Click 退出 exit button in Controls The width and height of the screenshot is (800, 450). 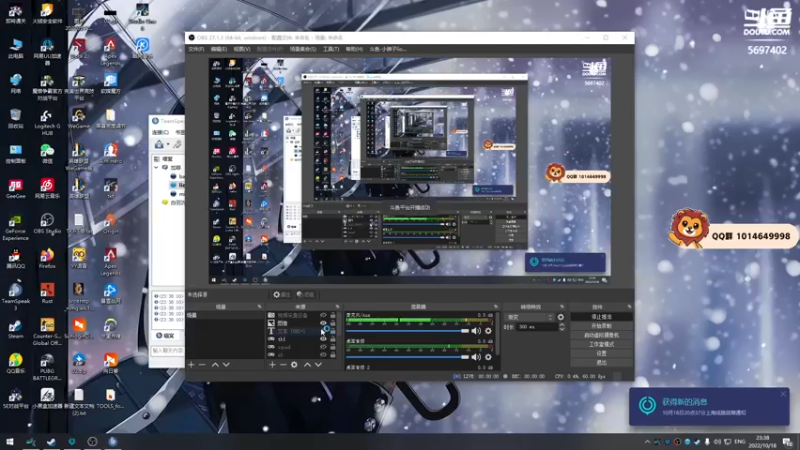pyautogui.click(x=601, y=363)
